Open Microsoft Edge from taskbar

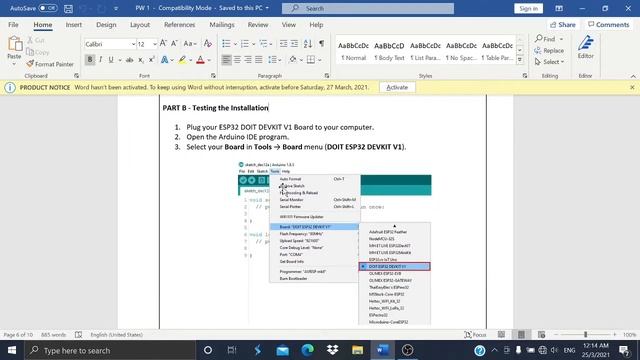click(307, 350)
